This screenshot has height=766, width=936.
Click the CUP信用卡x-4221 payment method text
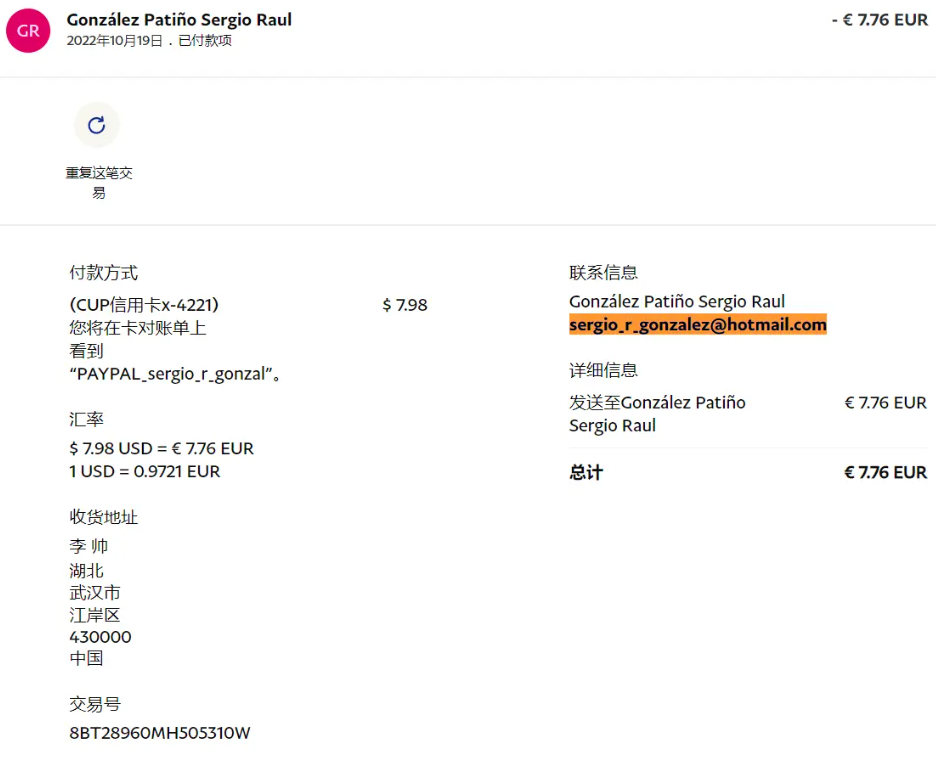144,304
